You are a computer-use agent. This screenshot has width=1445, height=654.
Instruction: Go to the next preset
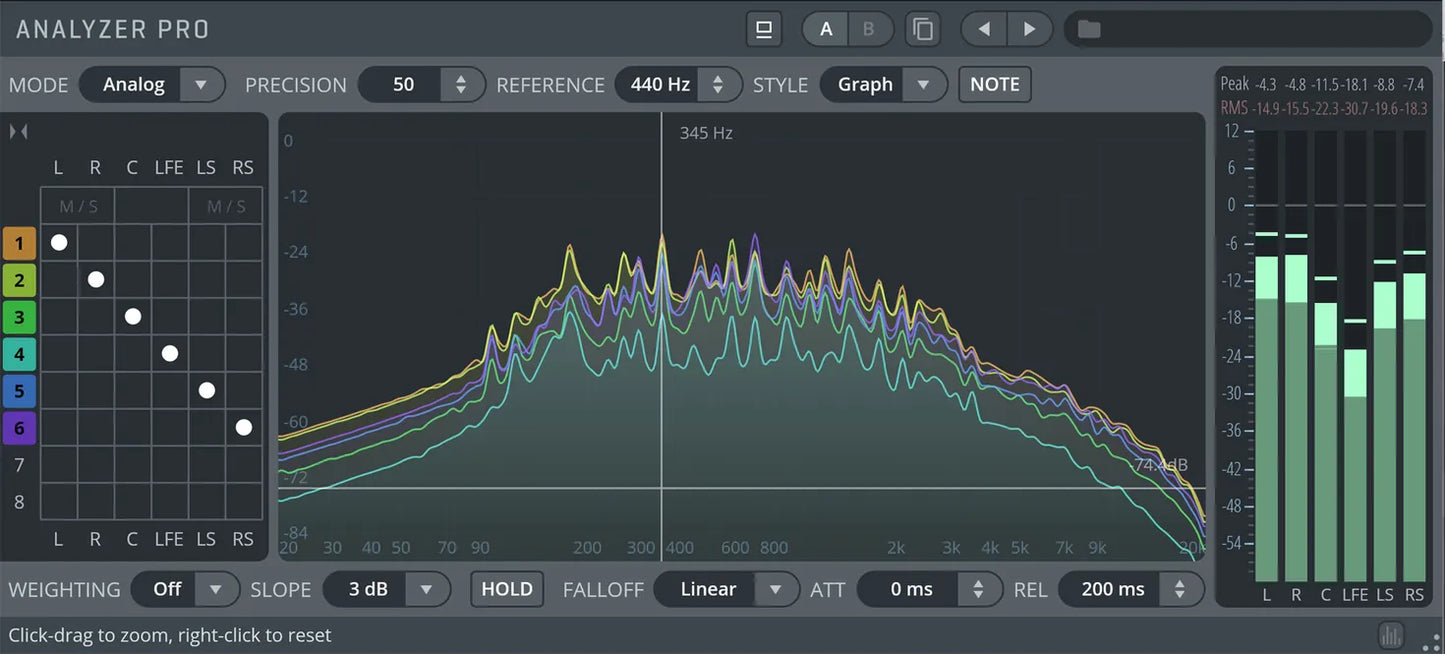(1029, 29)
